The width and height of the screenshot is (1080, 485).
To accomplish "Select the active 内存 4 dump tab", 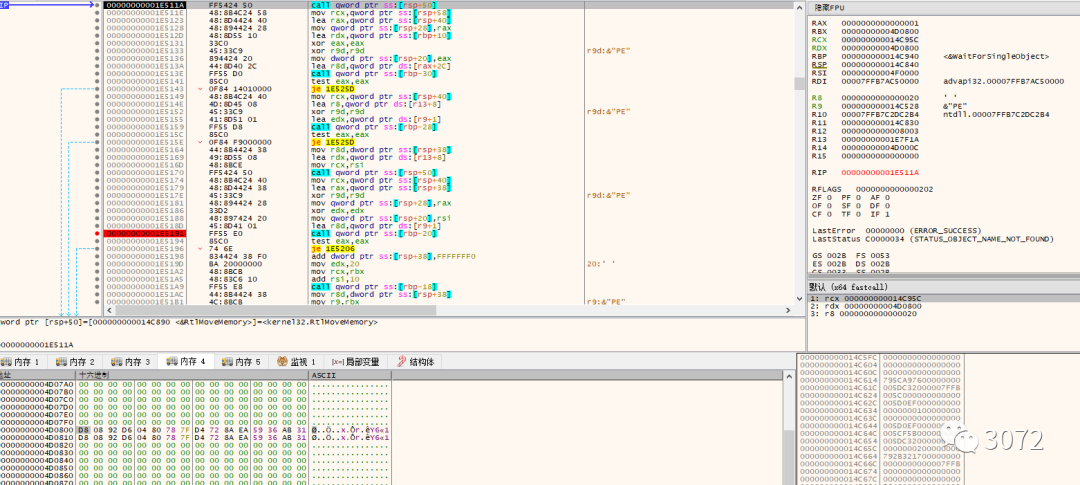I will point(185,362).
